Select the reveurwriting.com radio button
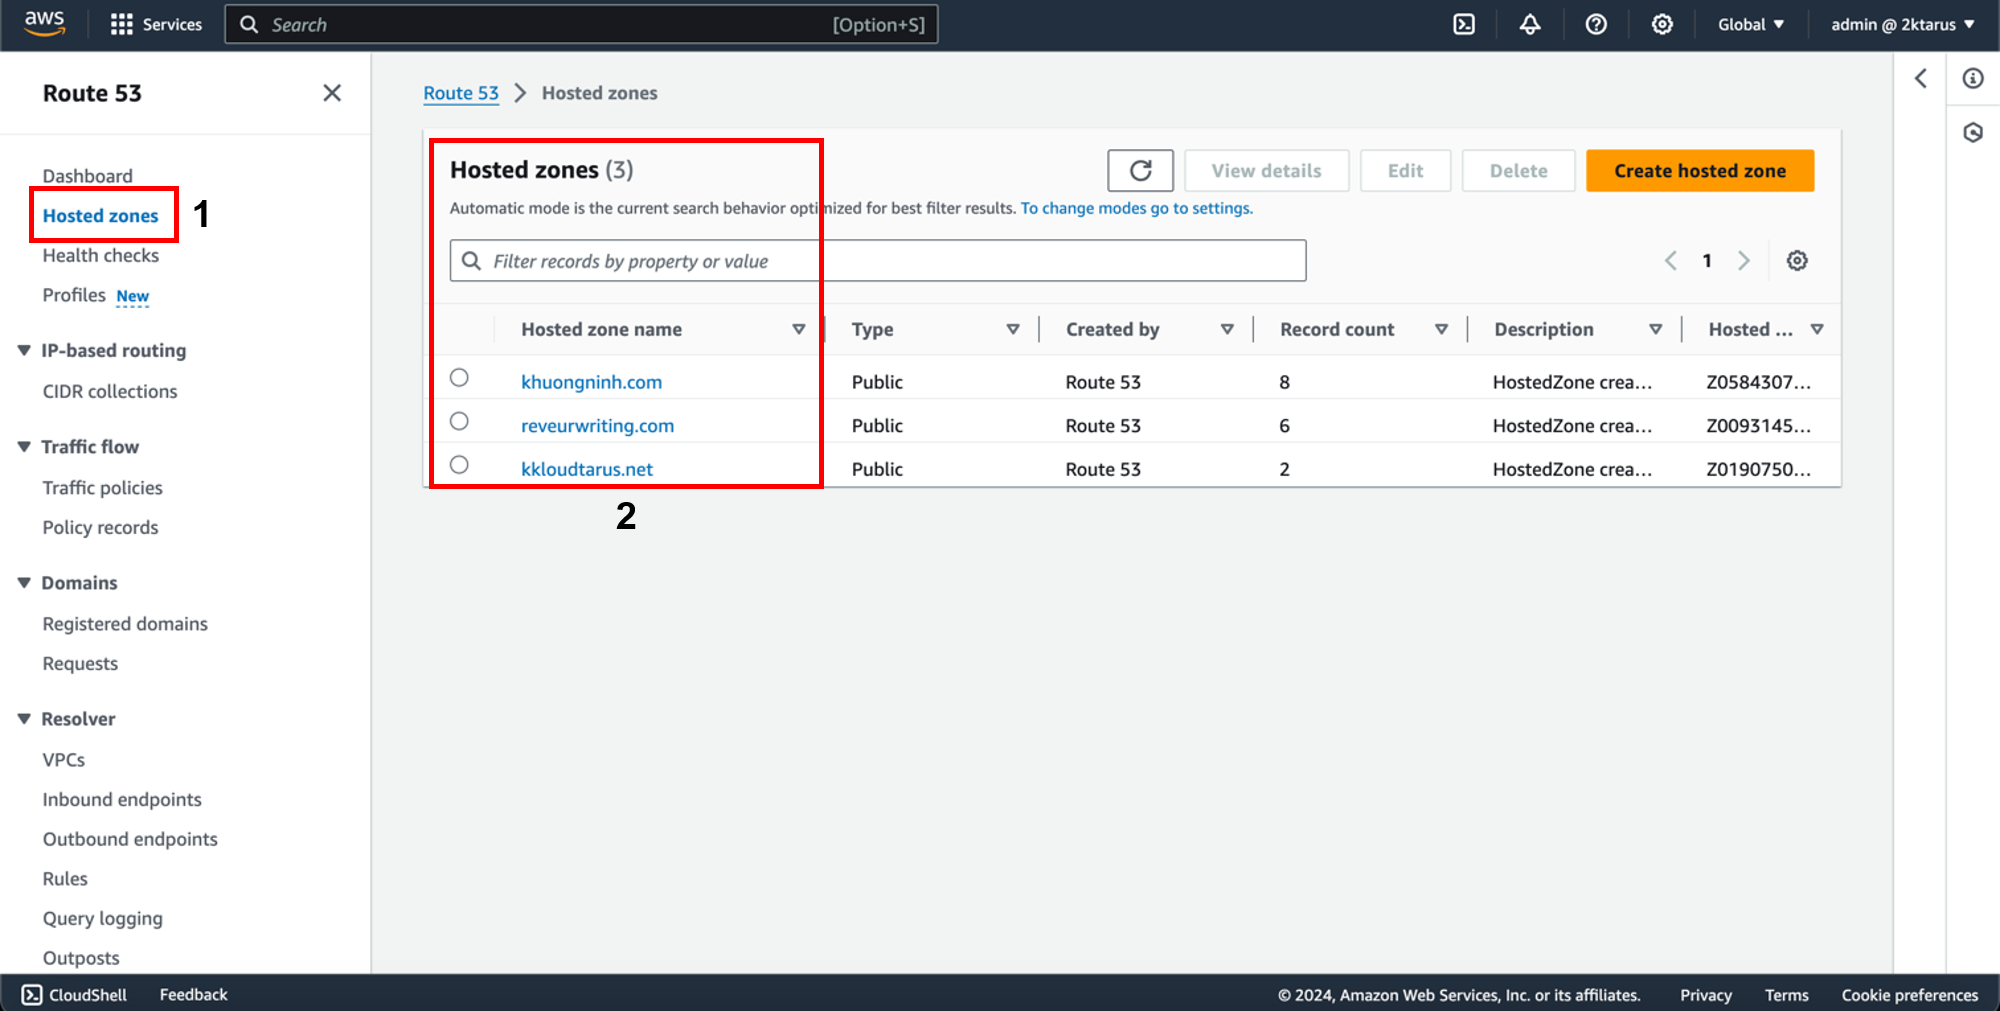Image resolution: width=2000 pixels, height=1011 pixels. tap(459, 421)
